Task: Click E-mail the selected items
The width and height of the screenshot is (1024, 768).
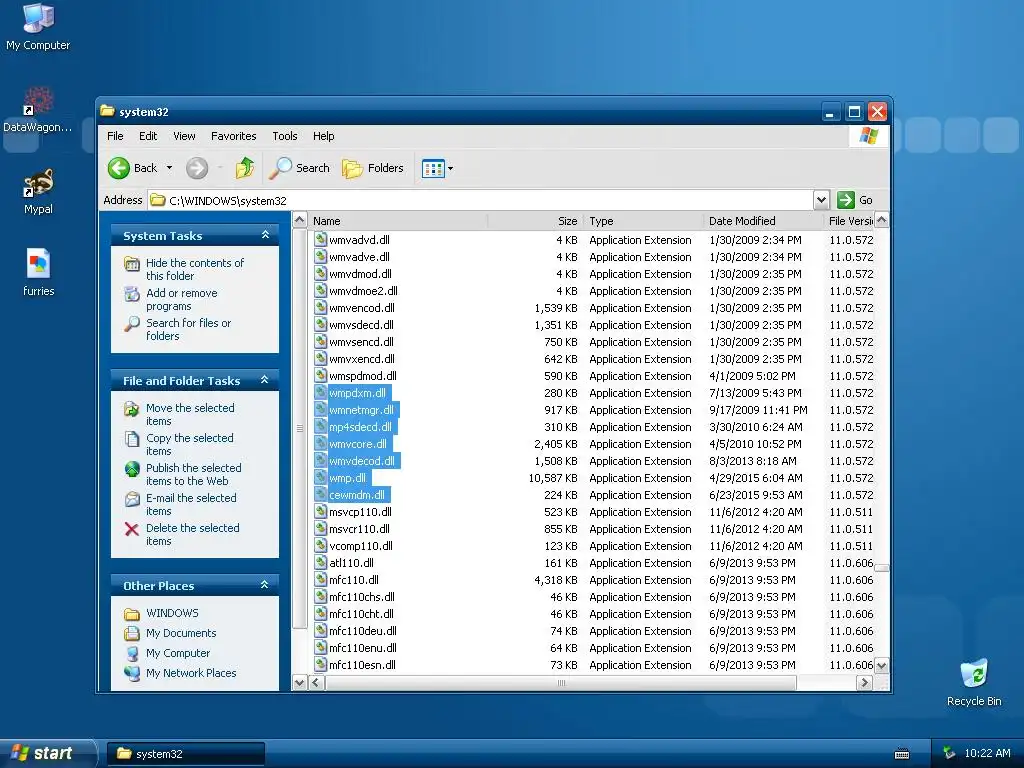Action: tap(191, 504)
